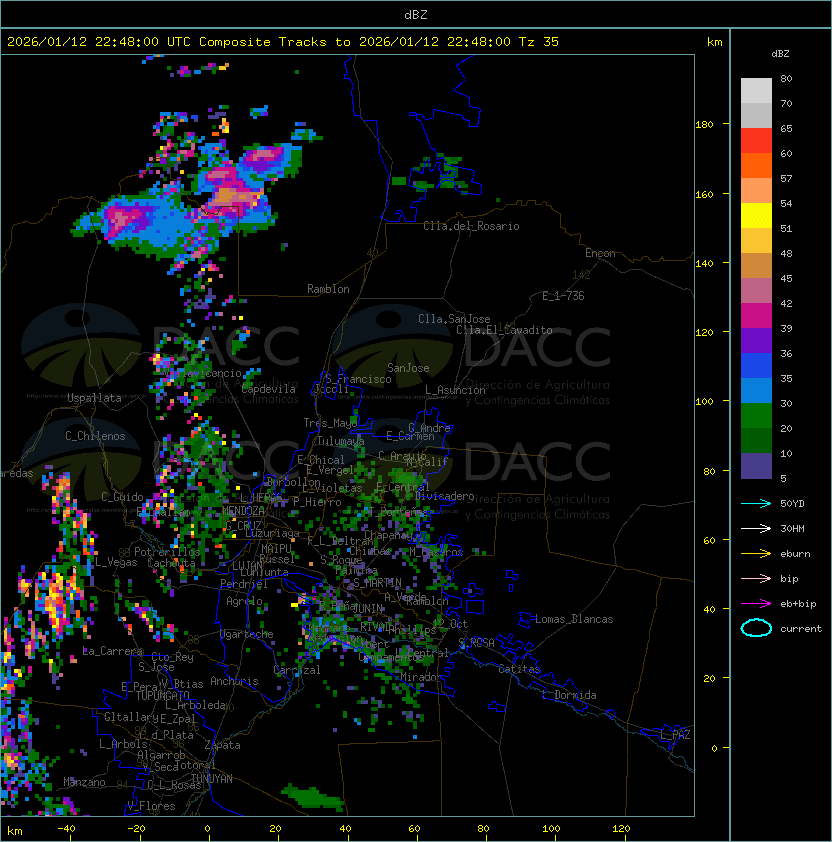
Task: Click the TUPUNGATO label
Action: [x=162, y=695]
